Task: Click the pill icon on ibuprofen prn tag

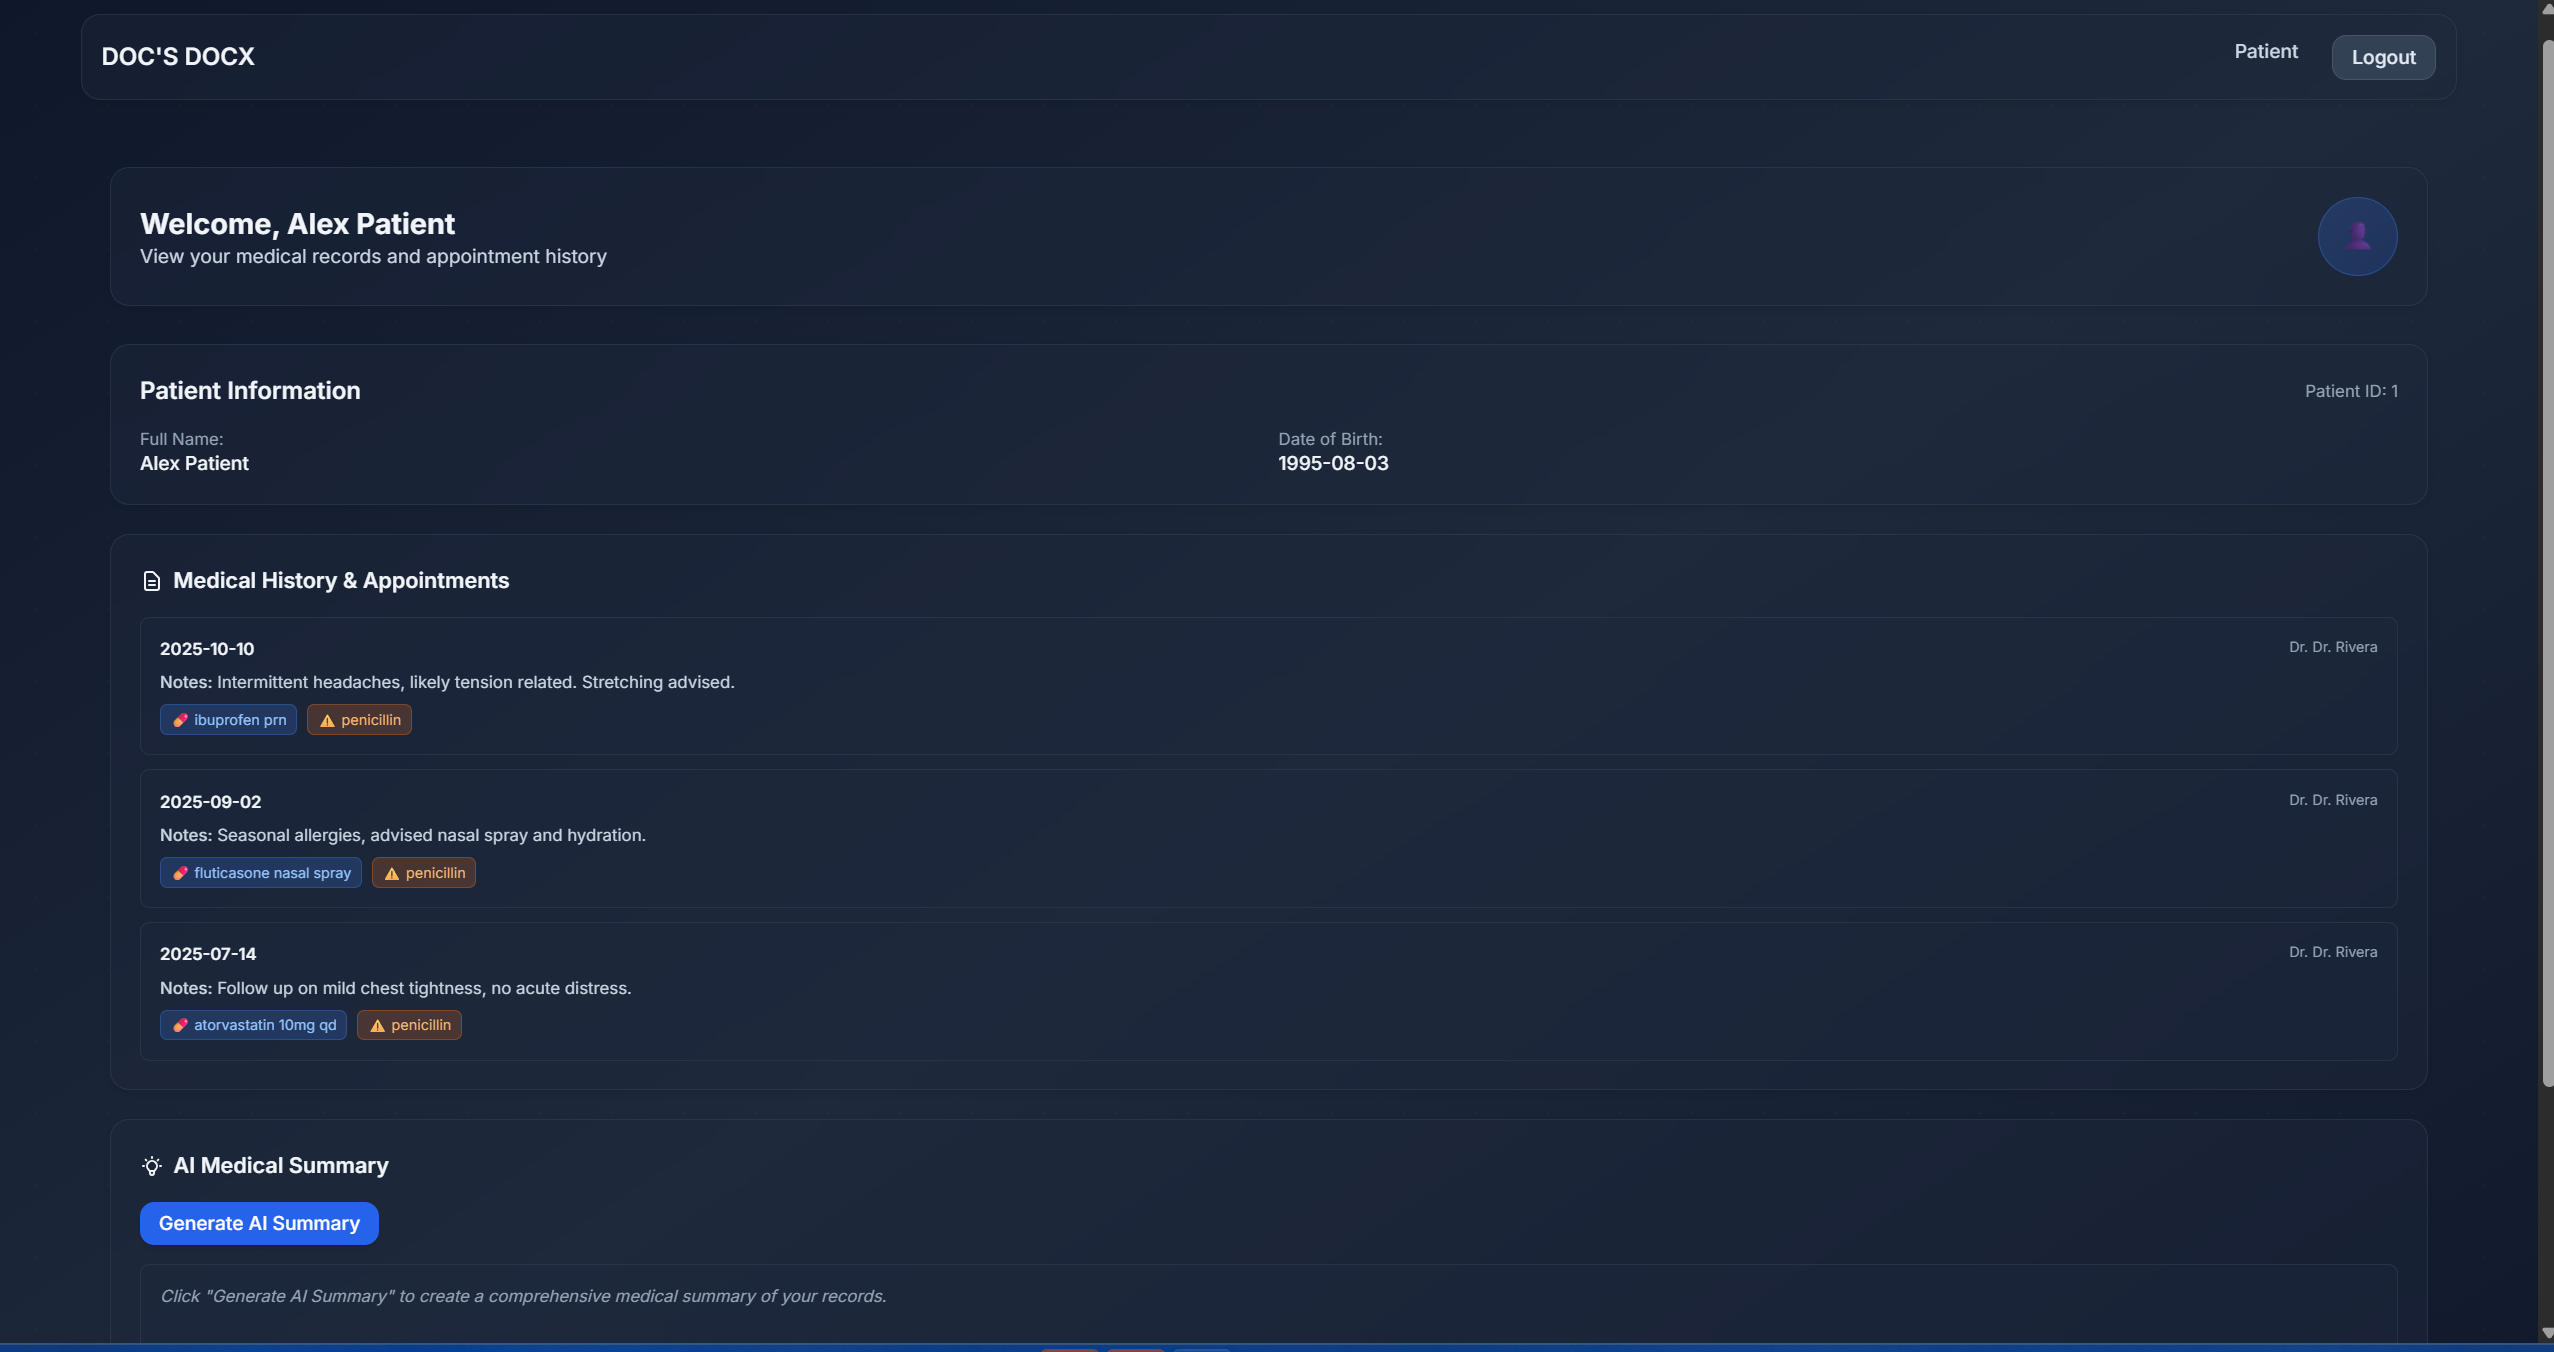Action: 181,720
